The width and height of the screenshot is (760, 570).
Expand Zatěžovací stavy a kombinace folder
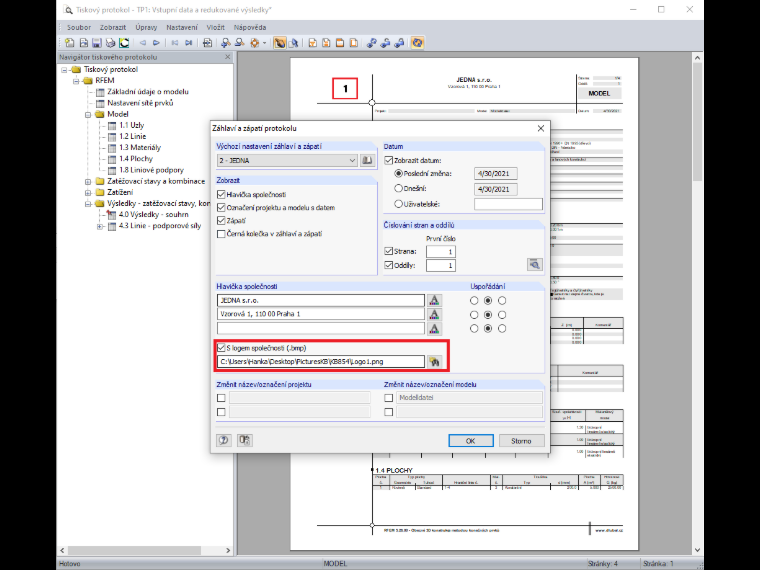[x=88, y=182]
